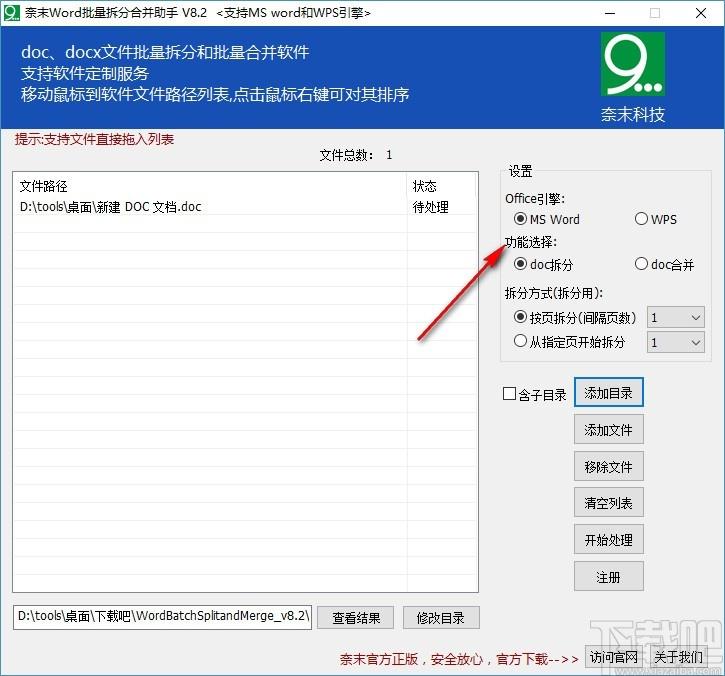725x676 pixels.
Task: Select the MS Word engine option
Action: [x=547, y=219]
